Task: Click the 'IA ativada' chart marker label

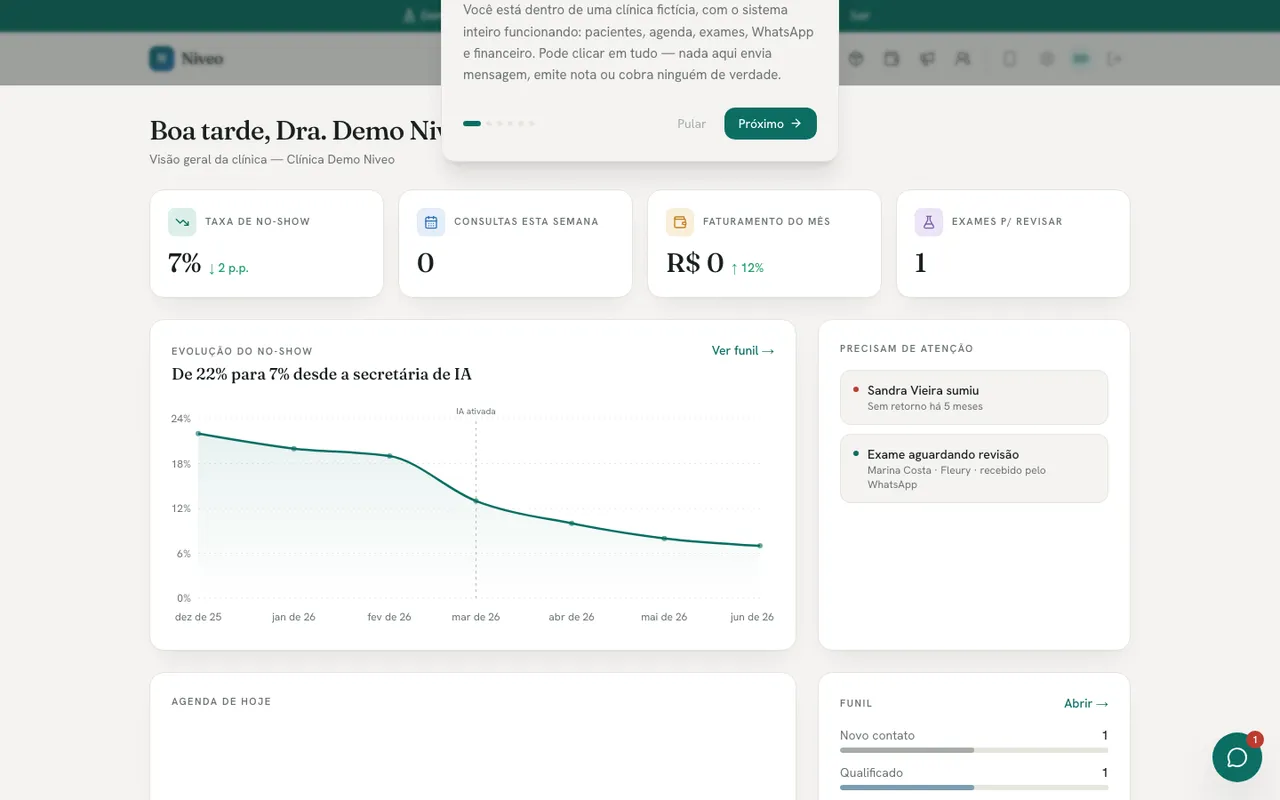Action: [x=476, y=411]
